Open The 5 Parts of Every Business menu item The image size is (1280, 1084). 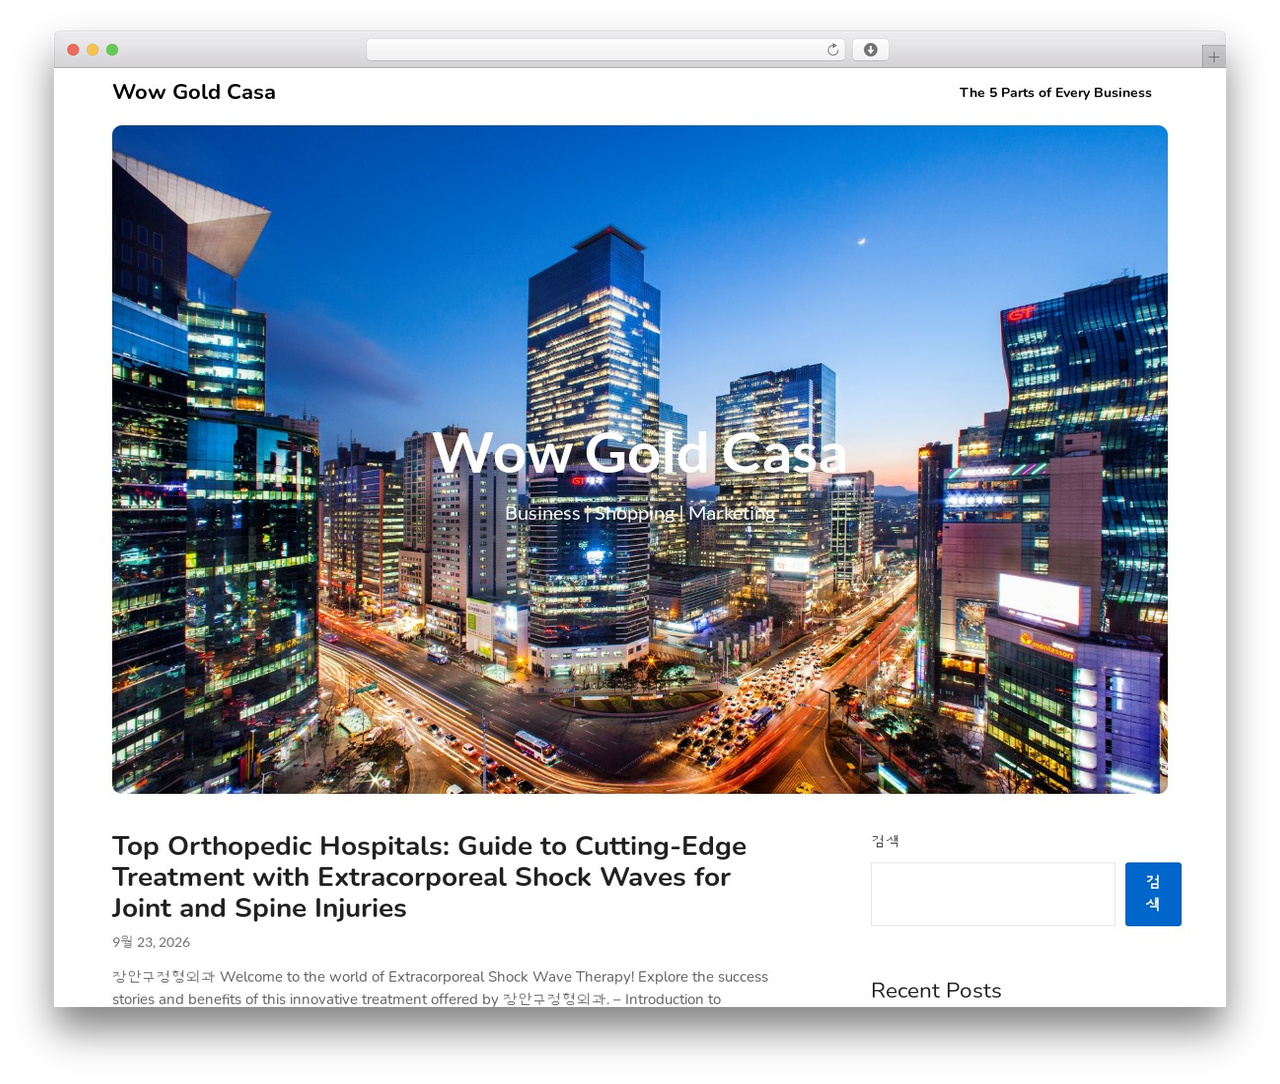[x=1055, y=93]
